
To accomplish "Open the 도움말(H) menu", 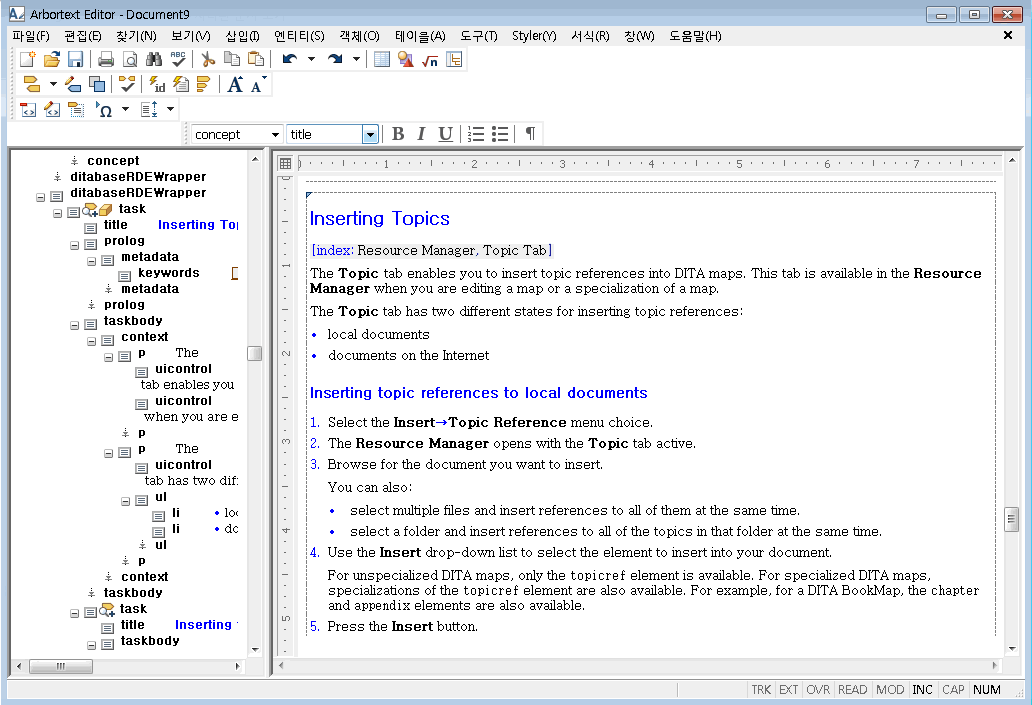I will coord(695,36).
